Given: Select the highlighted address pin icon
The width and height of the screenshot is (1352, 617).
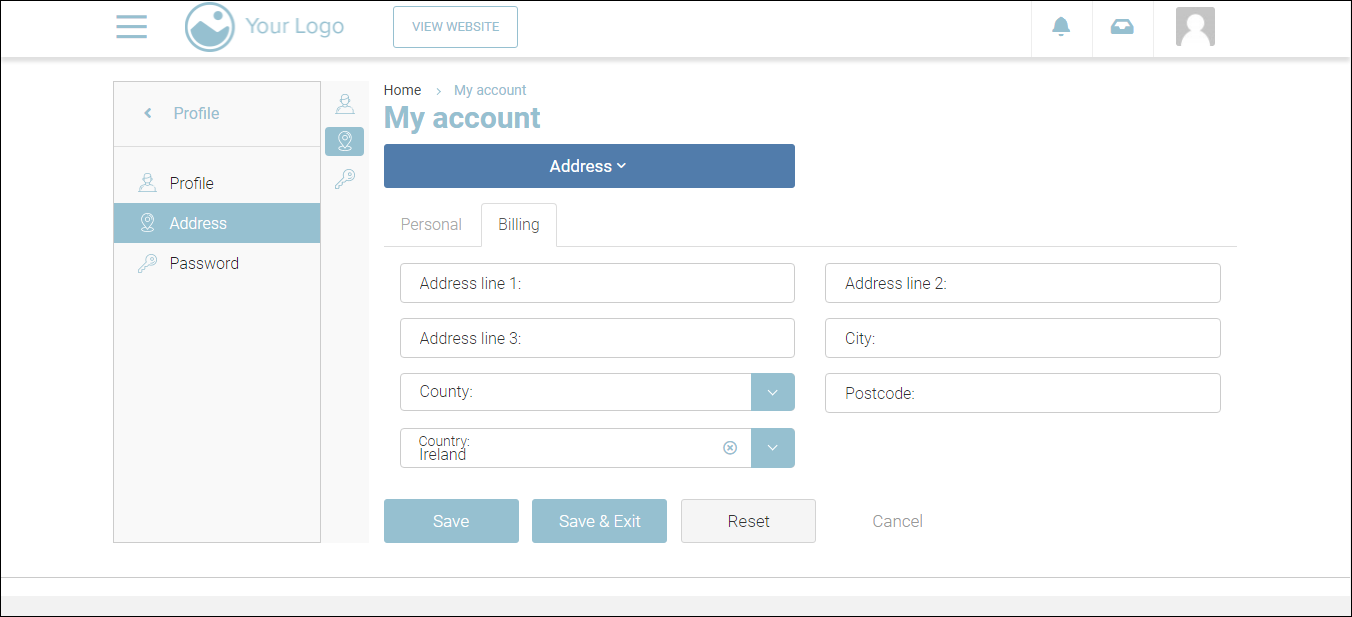Looking at the screenshot, I should click(344, 141).
